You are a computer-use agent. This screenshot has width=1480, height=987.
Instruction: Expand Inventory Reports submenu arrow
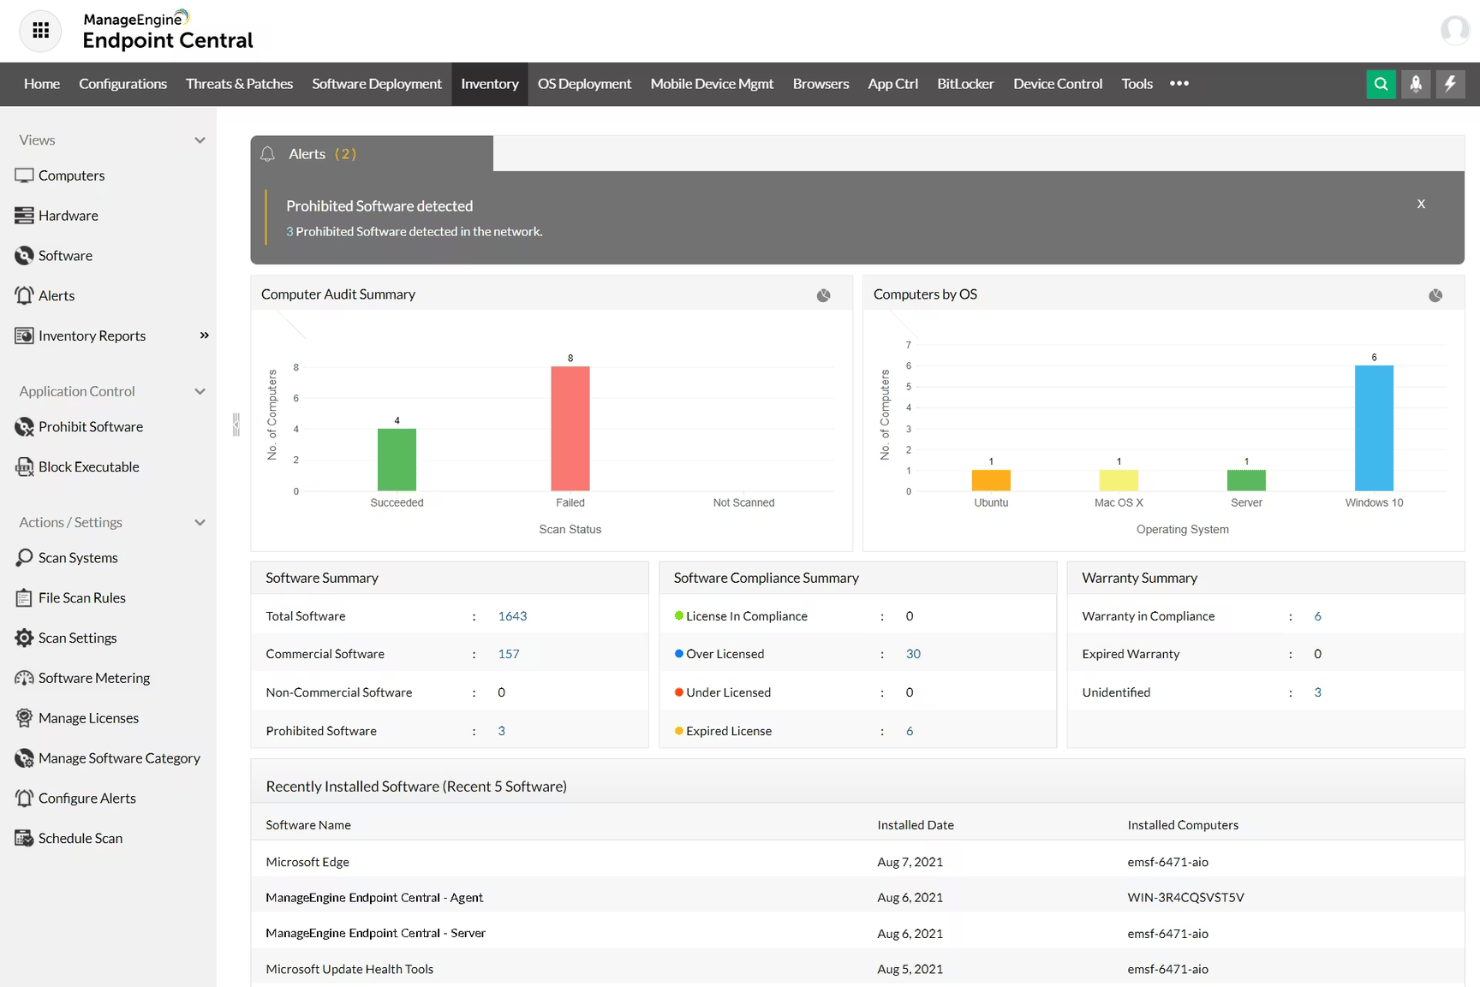[204, 335]
